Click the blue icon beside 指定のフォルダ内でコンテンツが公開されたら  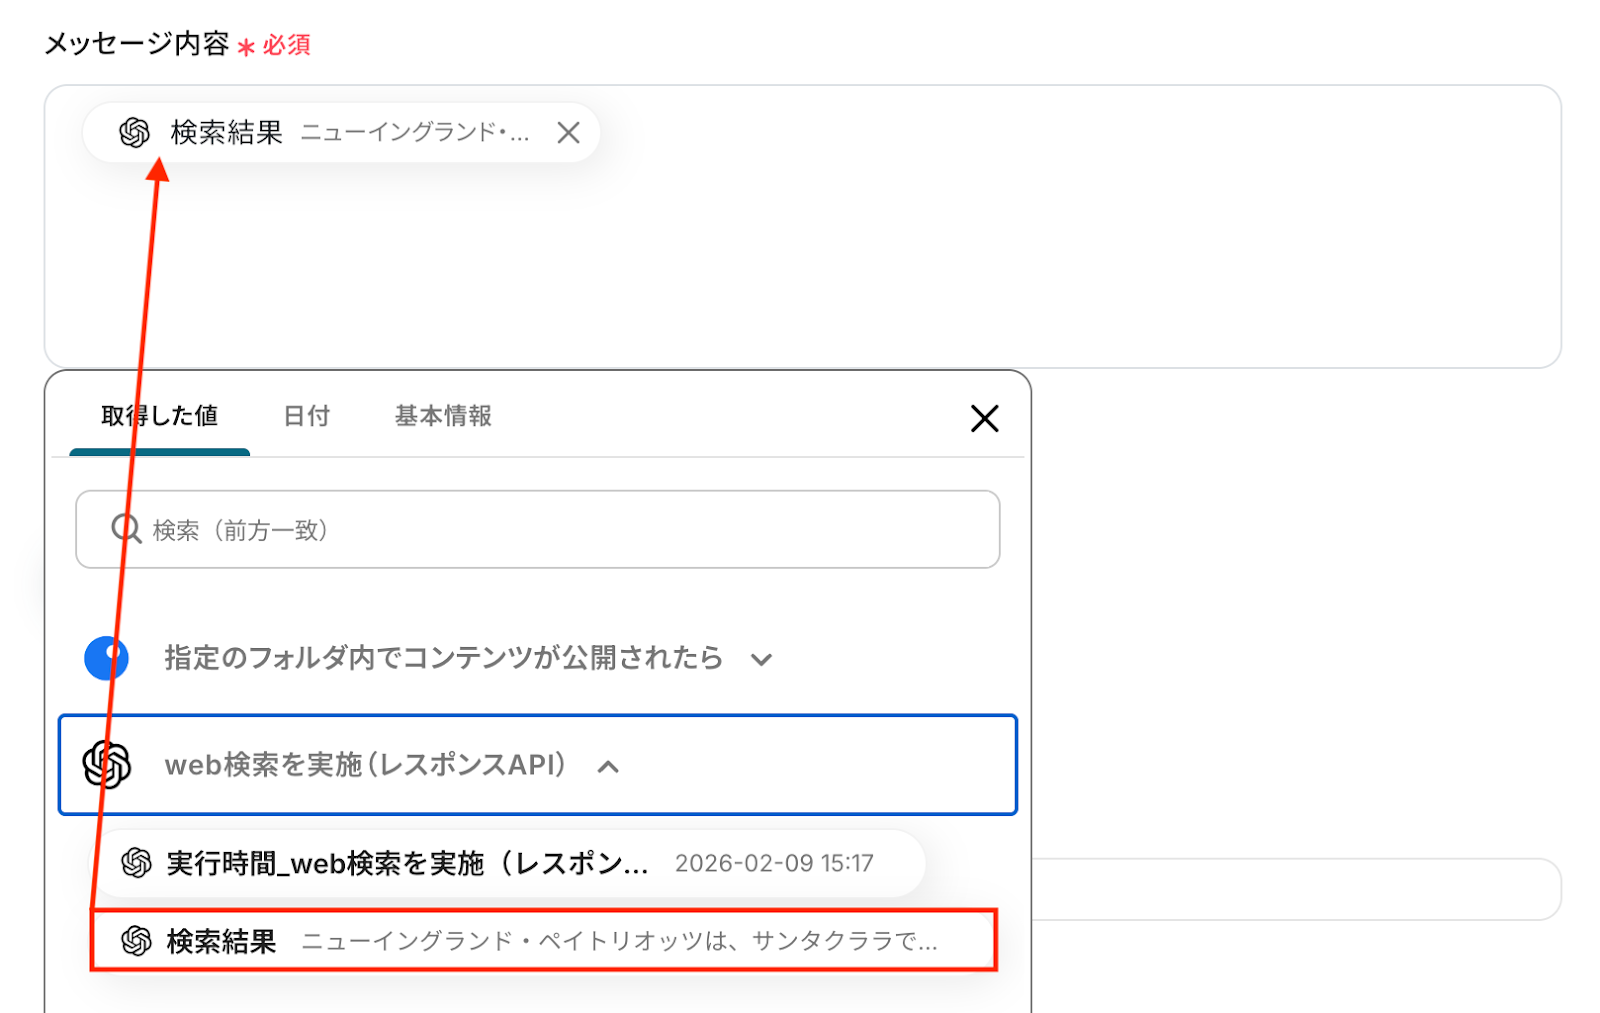tap(107, 658)
